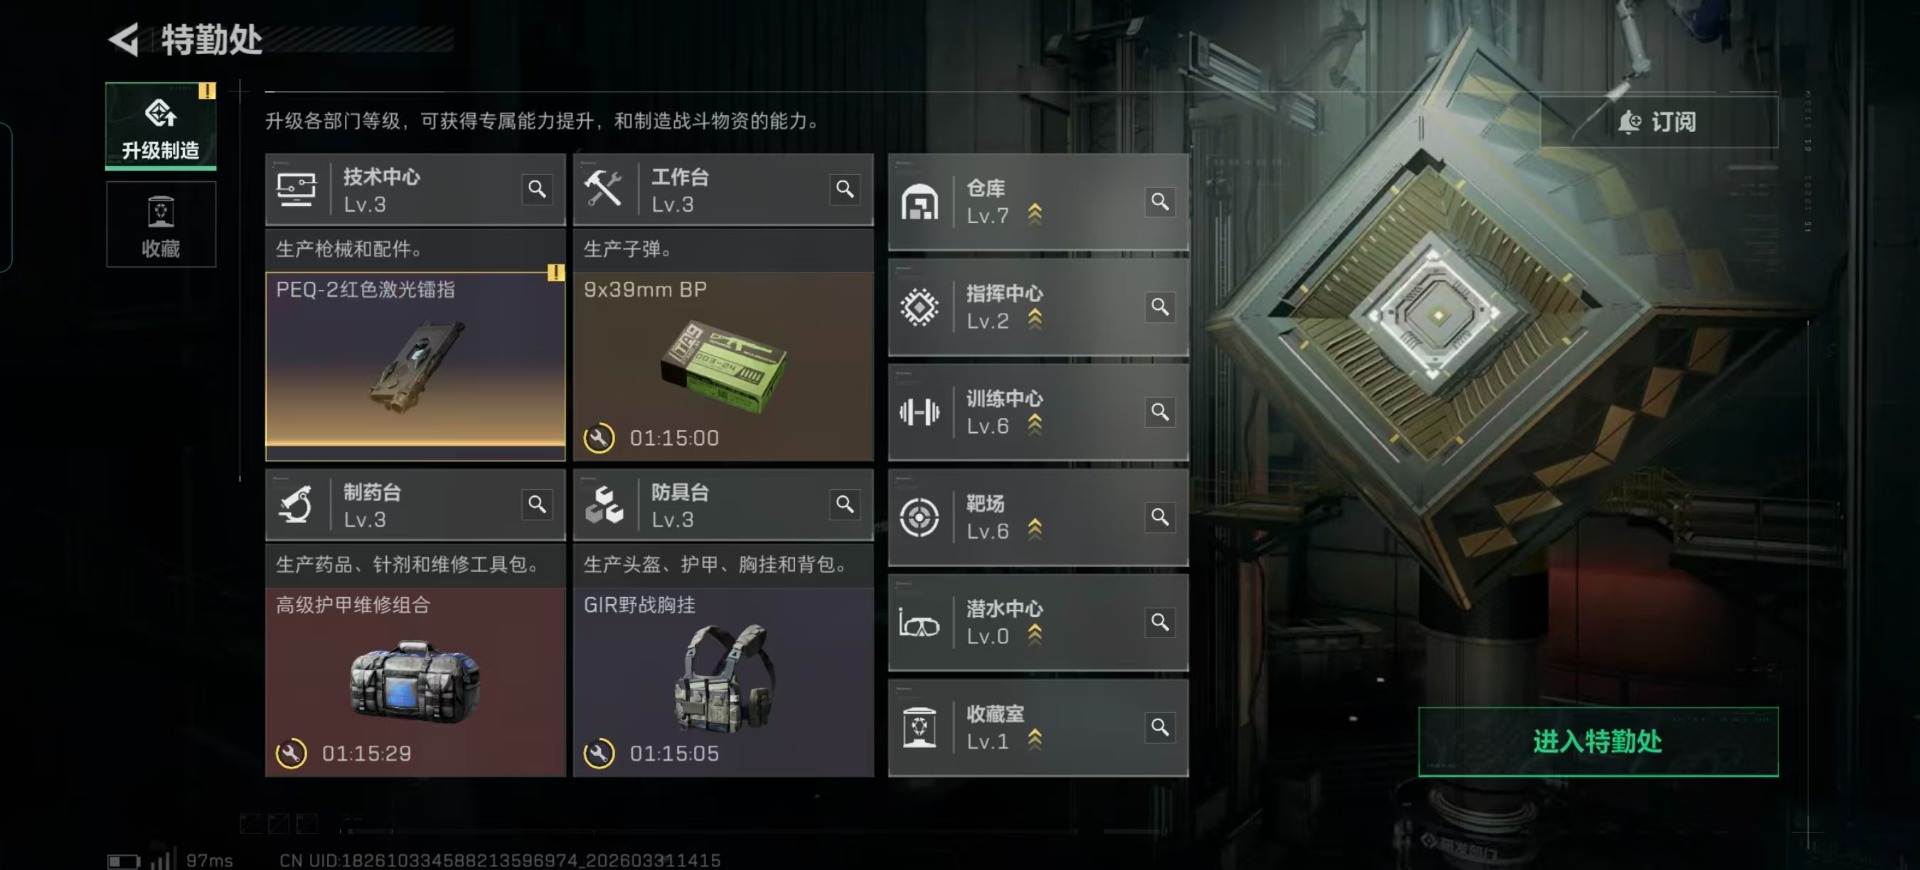Open the 训练中心 magnifier icon

click(1160, 411)
